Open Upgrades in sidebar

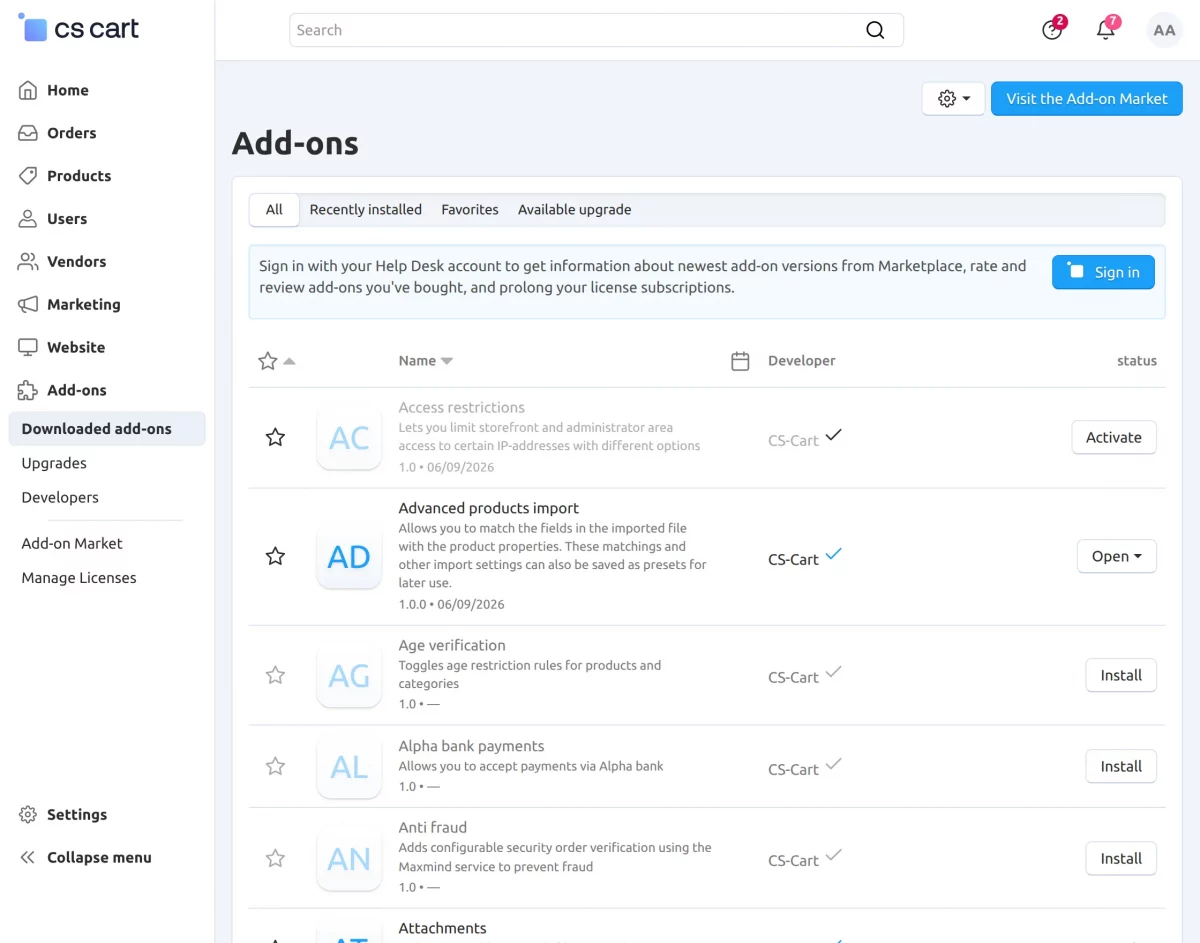pos(54,463)
